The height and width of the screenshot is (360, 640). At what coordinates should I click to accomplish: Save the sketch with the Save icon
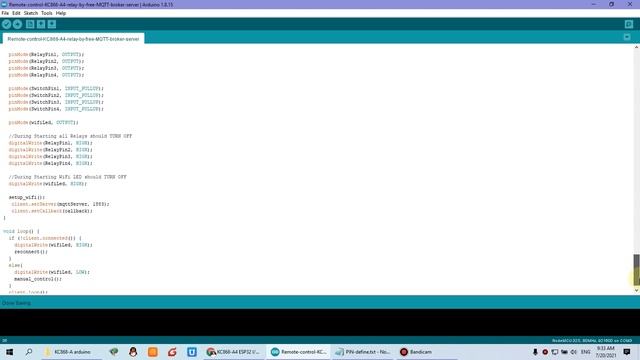[x=52, y=24]
